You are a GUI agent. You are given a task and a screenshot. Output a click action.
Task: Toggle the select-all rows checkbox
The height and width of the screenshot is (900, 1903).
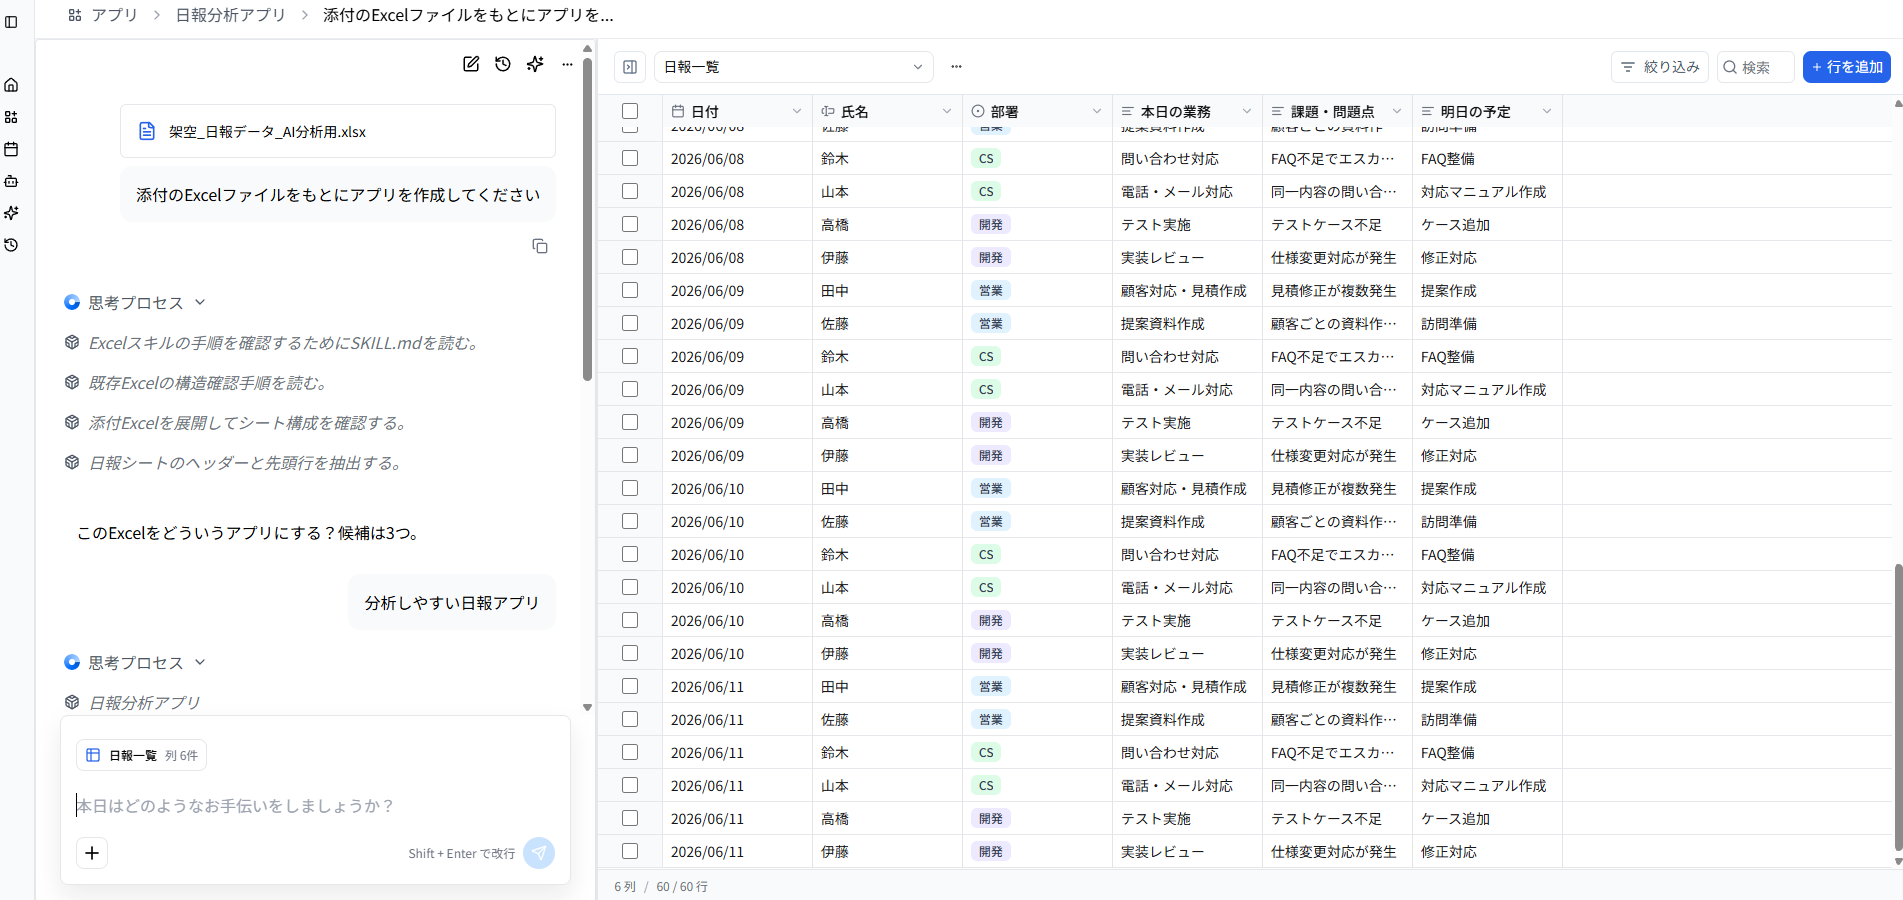click(630, 111)
